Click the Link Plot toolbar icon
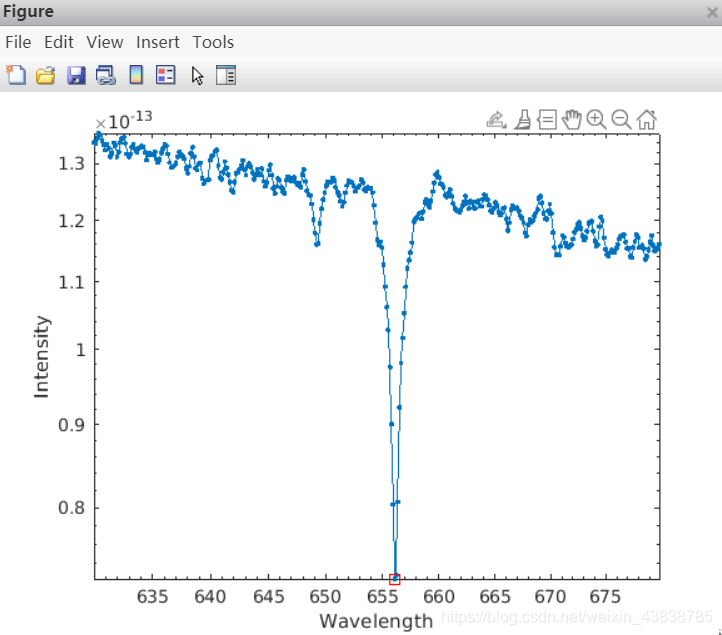 click(x=105, y=75)
